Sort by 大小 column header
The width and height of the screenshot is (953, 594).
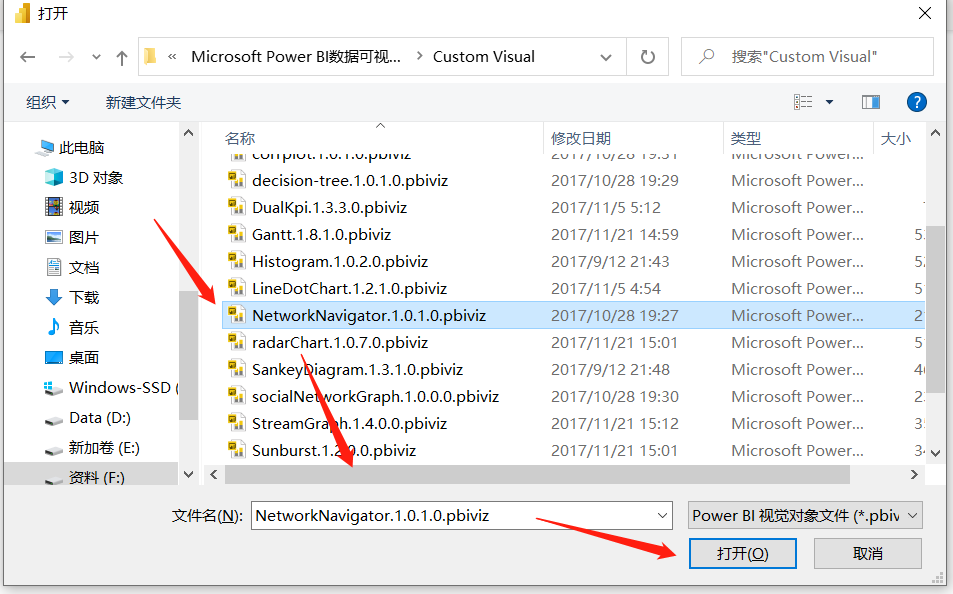[x=896, y=139]
